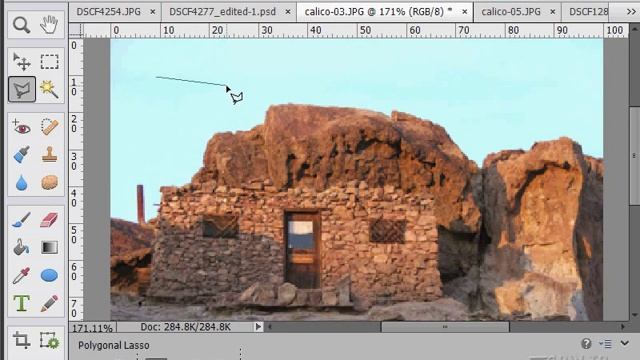
Task: Click the 171.11% zoom level field
Action: point(92,328)
